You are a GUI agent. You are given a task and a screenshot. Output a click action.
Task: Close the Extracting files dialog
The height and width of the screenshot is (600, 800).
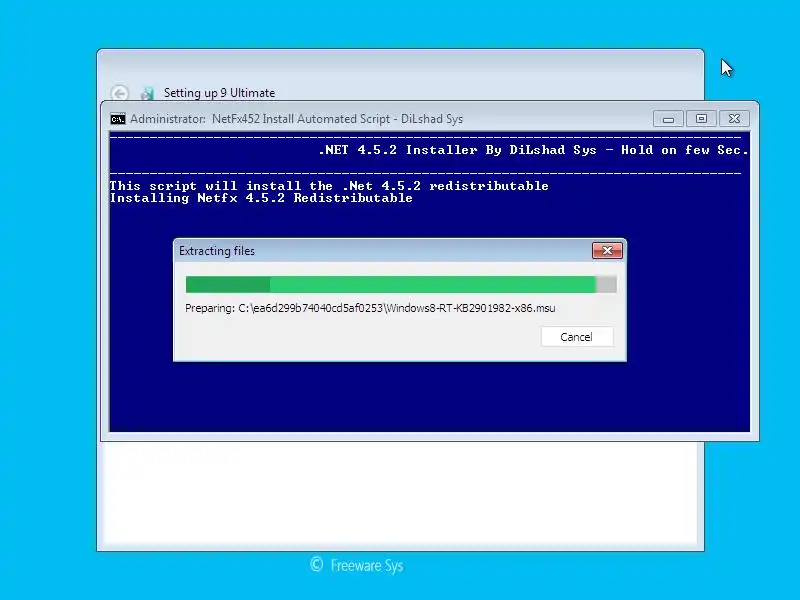(x=607, y=251)
